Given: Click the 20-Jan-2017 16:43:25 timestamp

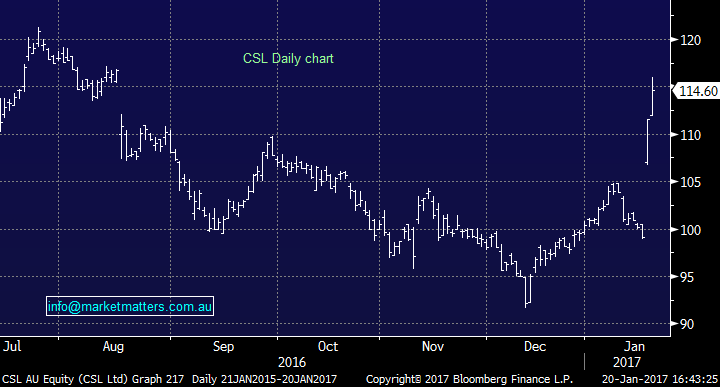Looking at the screenshot, I should [x=660, y=380].
